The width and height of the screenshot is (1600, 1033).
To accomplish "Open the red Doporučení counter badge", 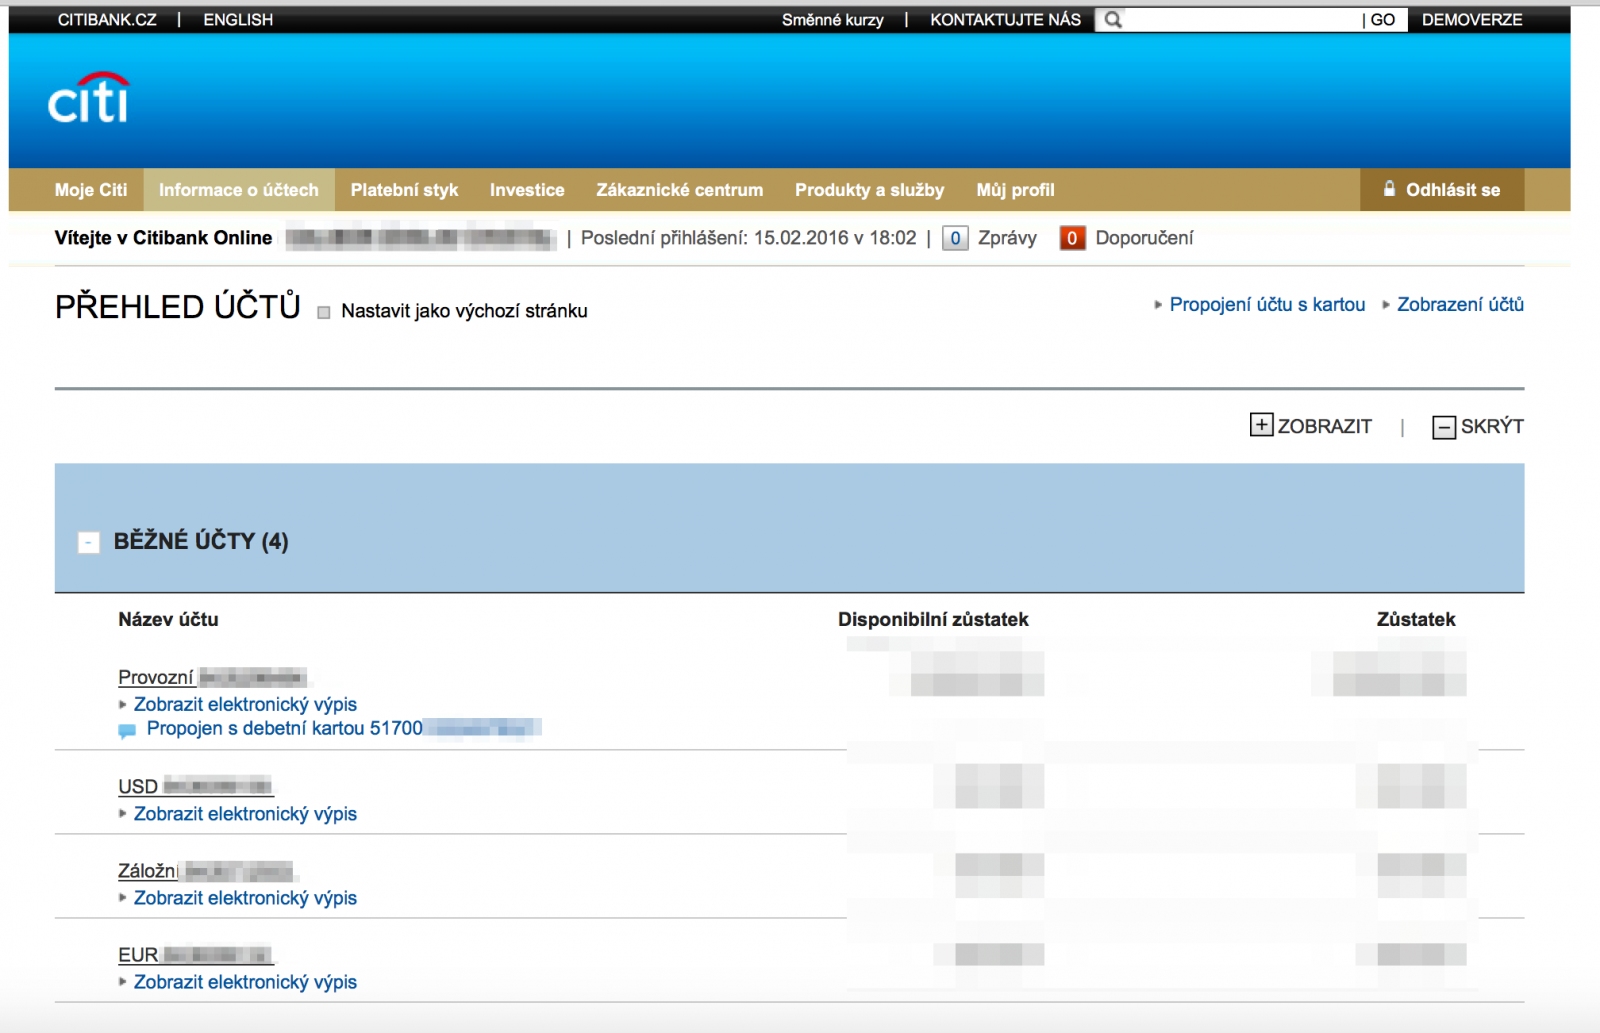I will click(x=1072, y=238).
